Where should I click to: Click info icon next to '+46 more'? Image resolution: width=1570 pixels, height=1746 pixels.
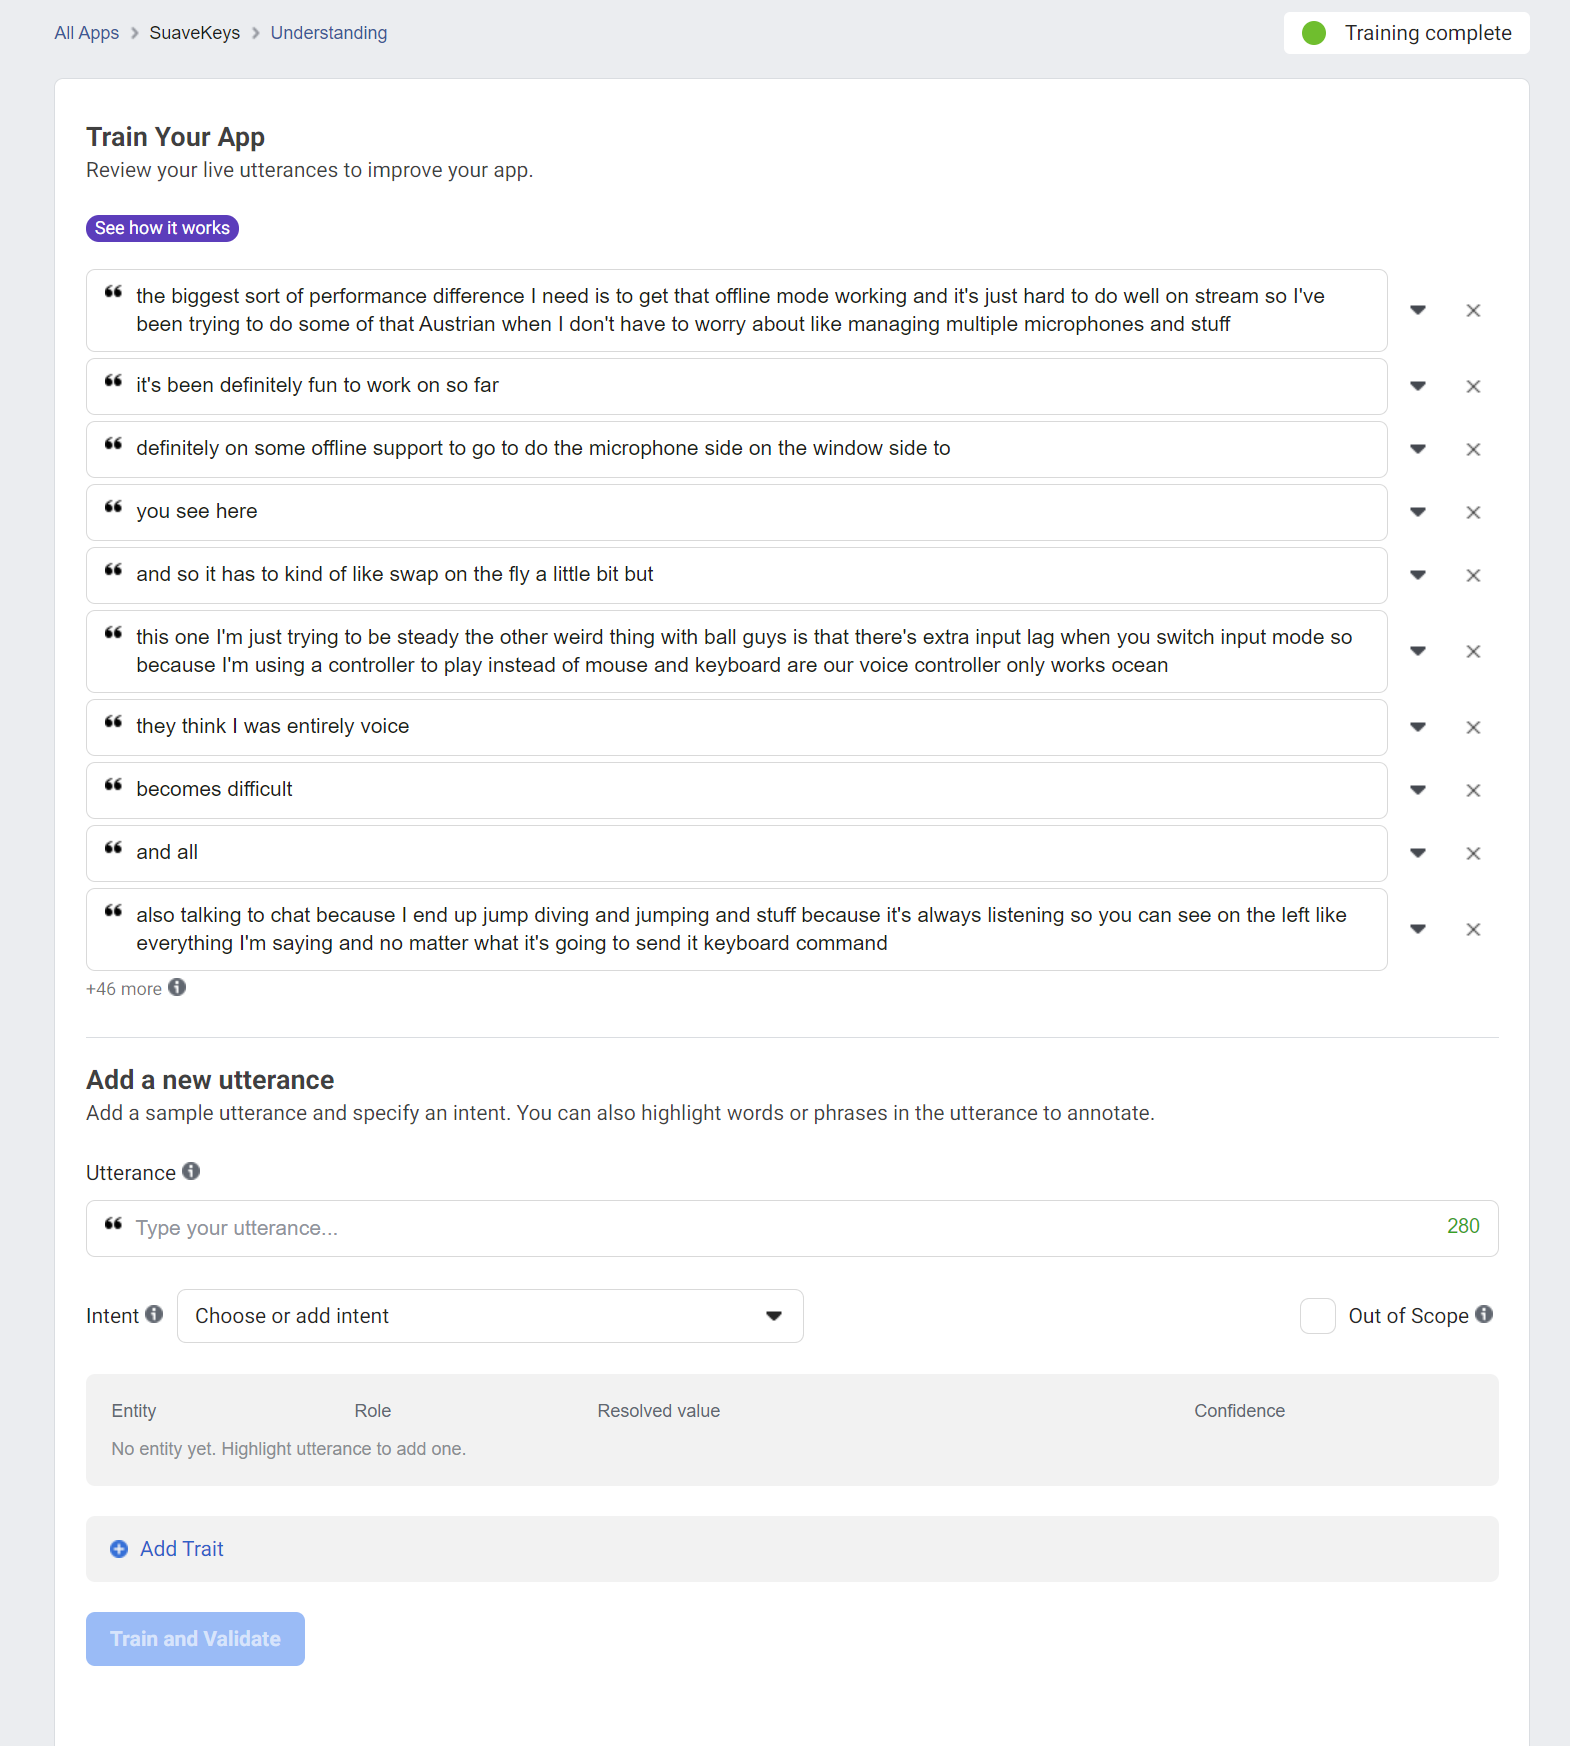click(x=177, y=988)
